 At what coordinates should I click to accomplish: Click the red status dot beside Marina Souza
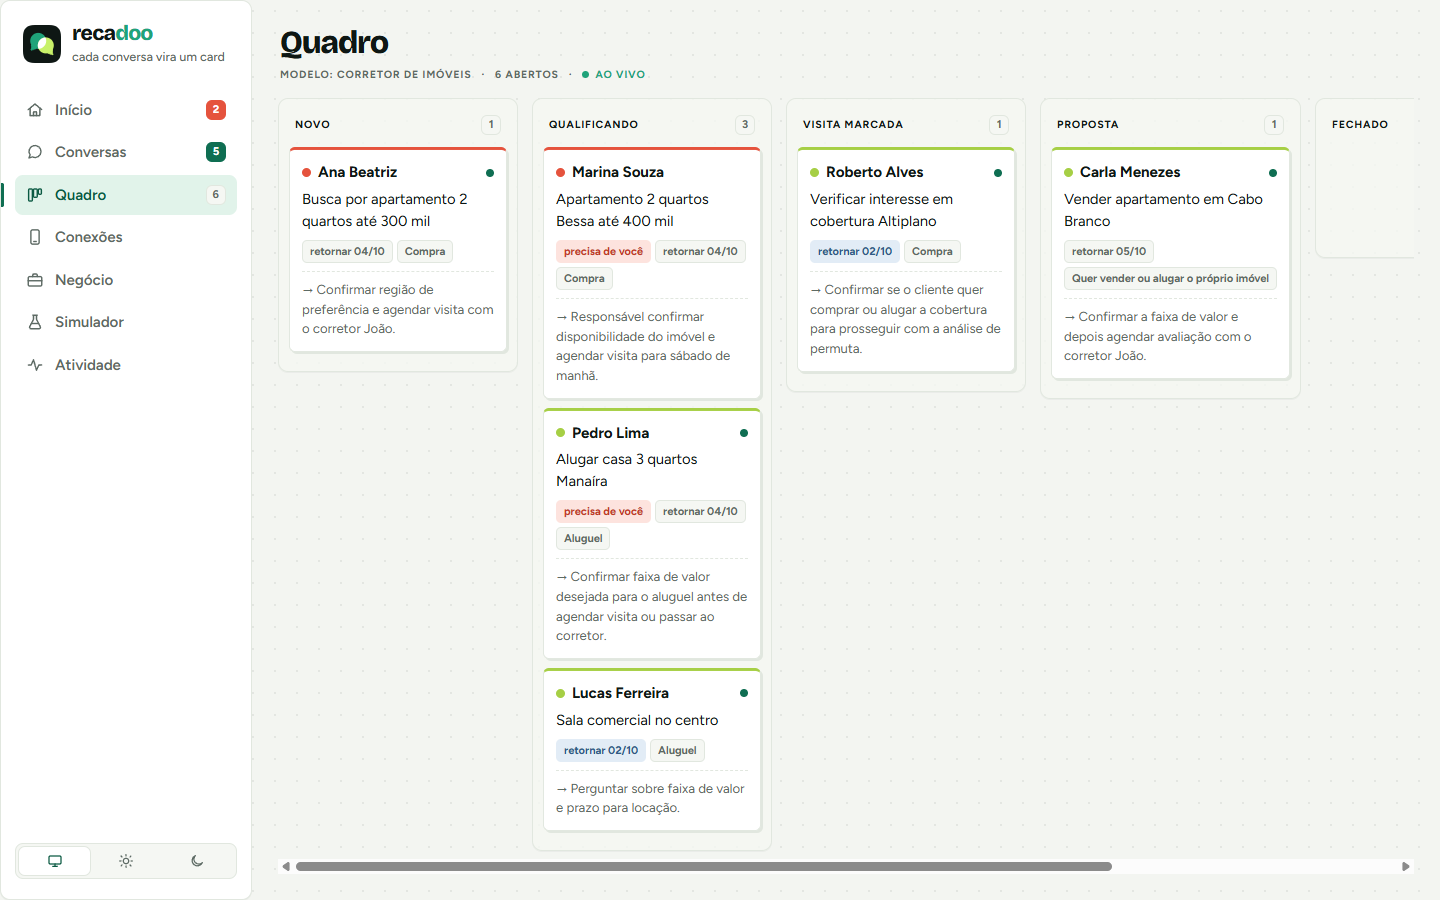tap(561, 173)
